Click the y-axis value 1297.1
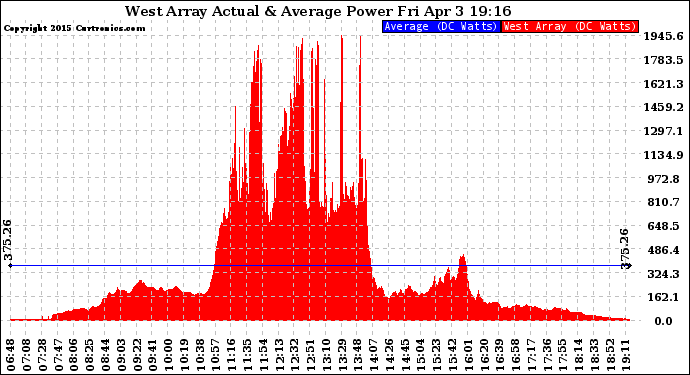 [x=664, y=131]
